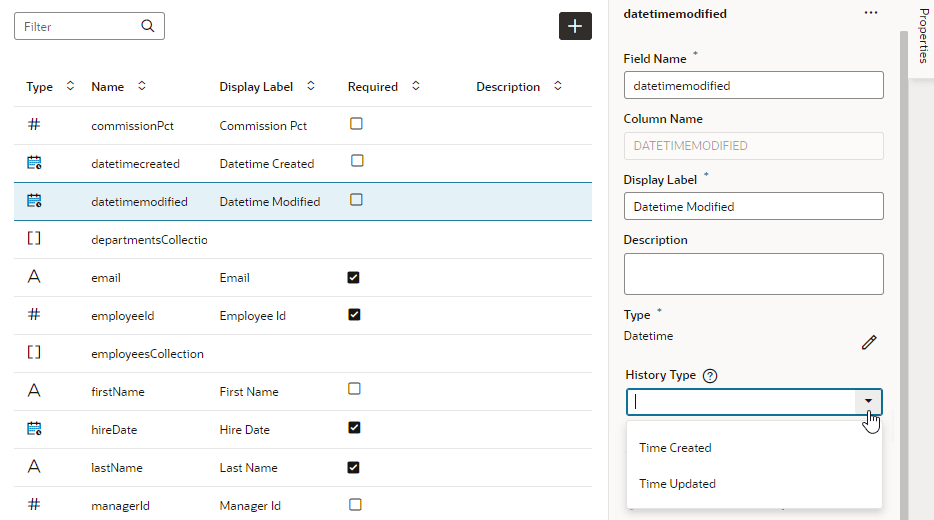Viewport: 934px width, 520px height.
Task: Click the brackets icon for departmentsCollection row
Action: tap(34, 239)
